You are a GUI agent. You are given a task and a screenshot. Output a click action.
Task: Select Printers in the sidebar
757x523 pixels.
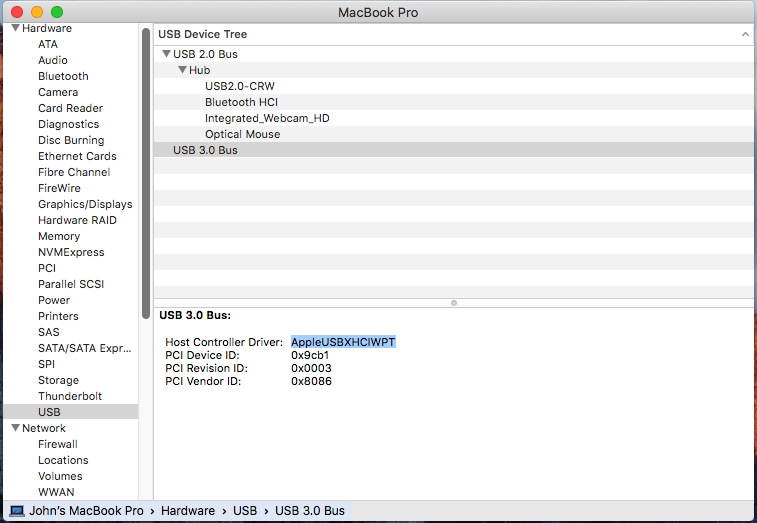[58, 316]
